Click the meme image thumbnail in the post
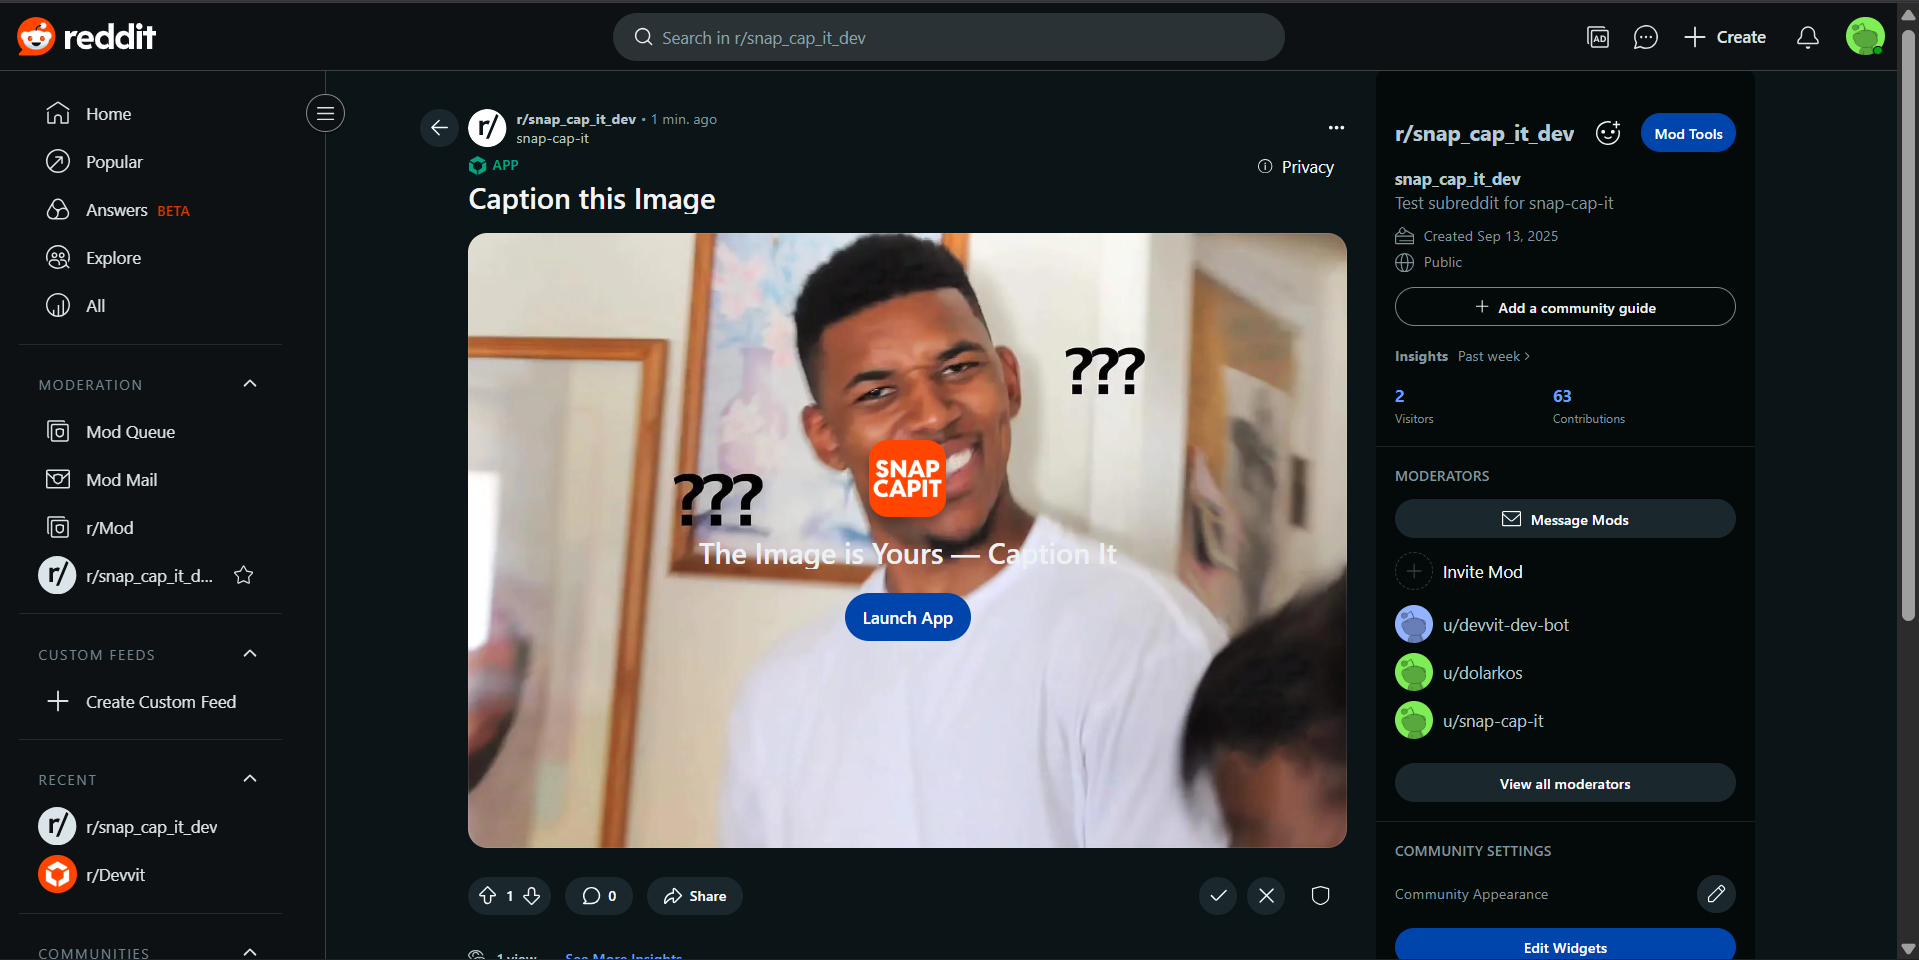The height and width of the screenshot is (960, 1919). click(x=907, y=540)
